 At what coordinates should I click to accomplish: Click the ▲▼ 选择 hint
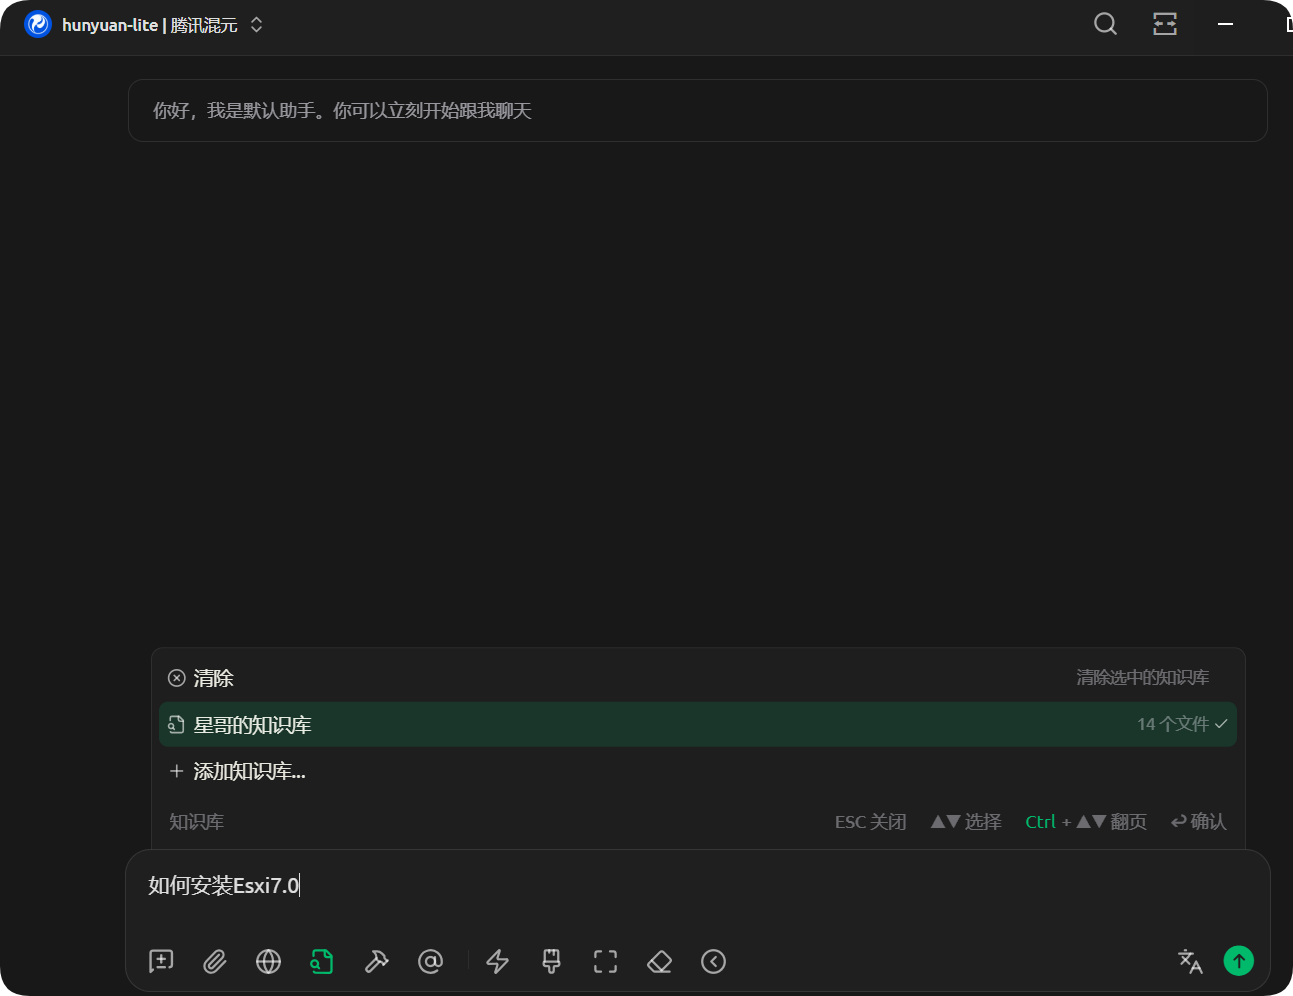[x=966, y=822]
